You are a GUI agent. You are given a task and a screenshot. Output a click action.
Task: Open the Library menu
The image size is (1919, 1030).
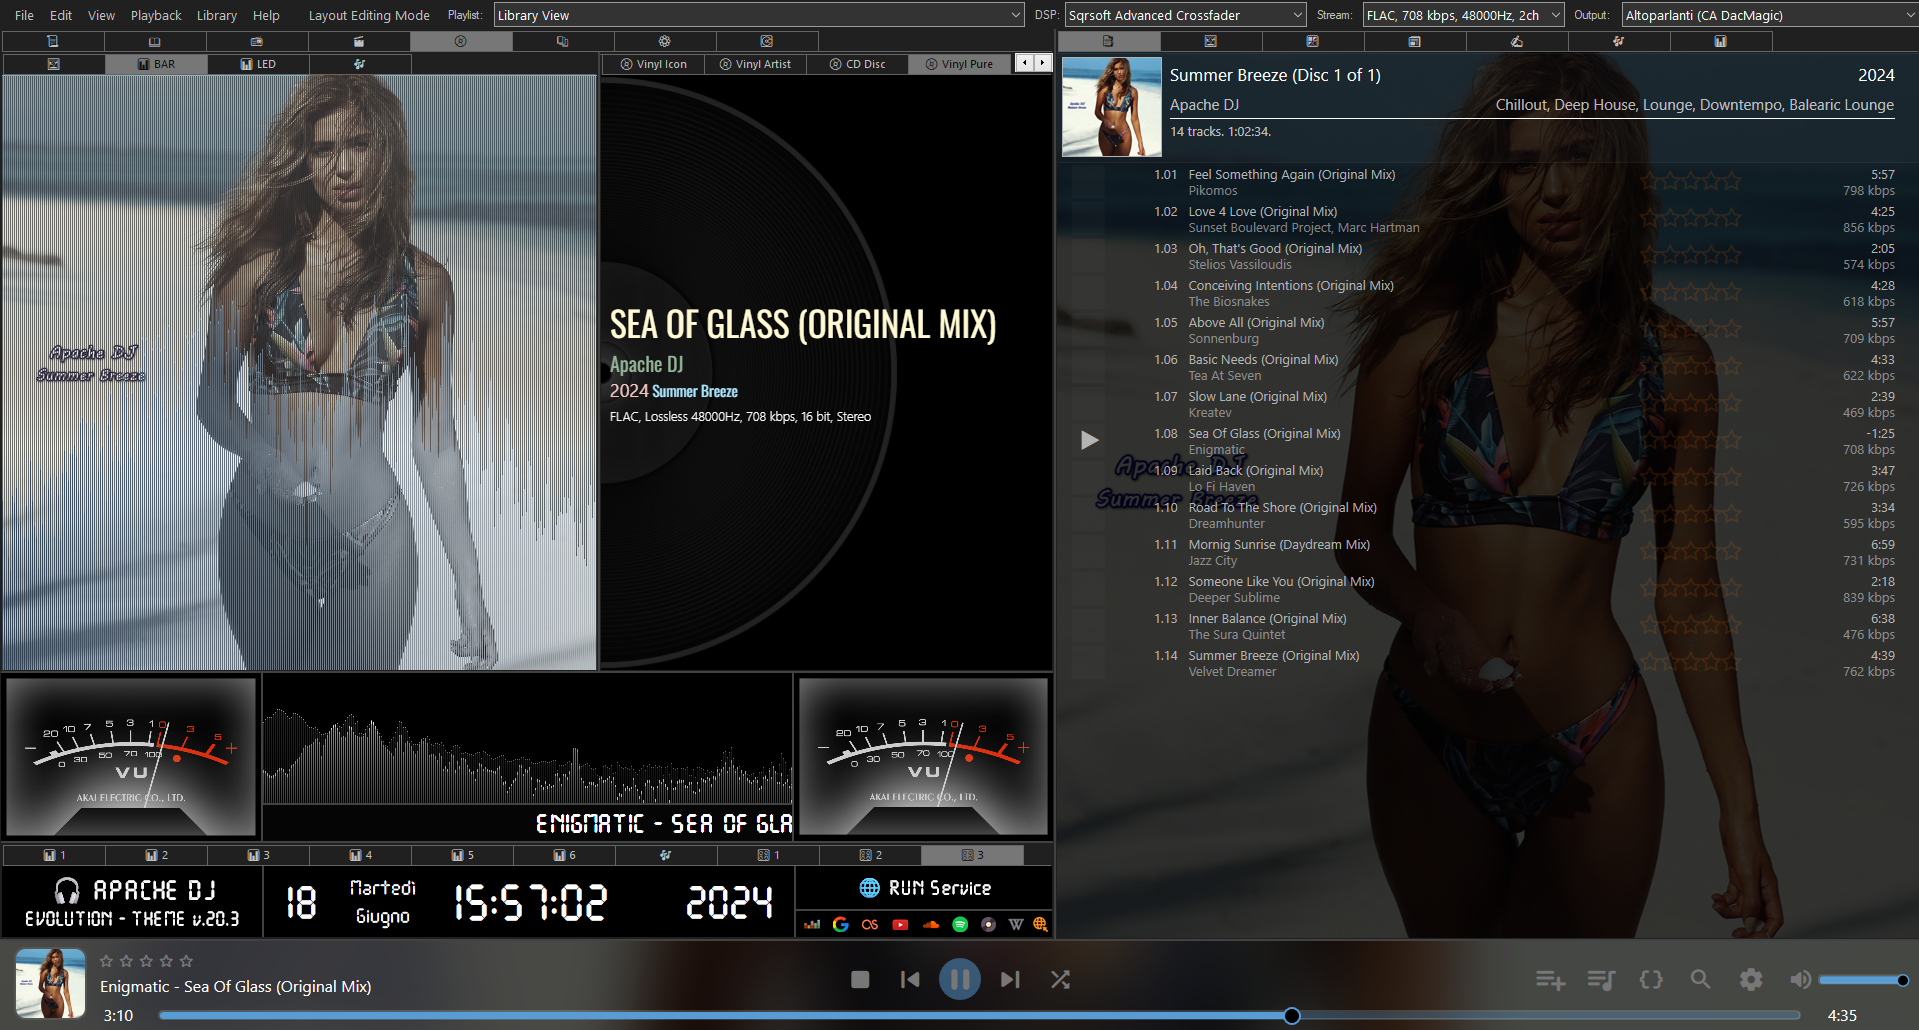click(217, 15)
